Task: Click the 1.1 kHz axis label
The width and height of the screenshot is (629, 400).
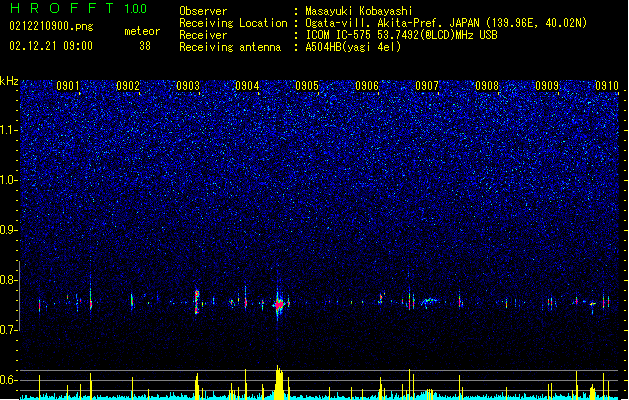Action: coord(9,130)
